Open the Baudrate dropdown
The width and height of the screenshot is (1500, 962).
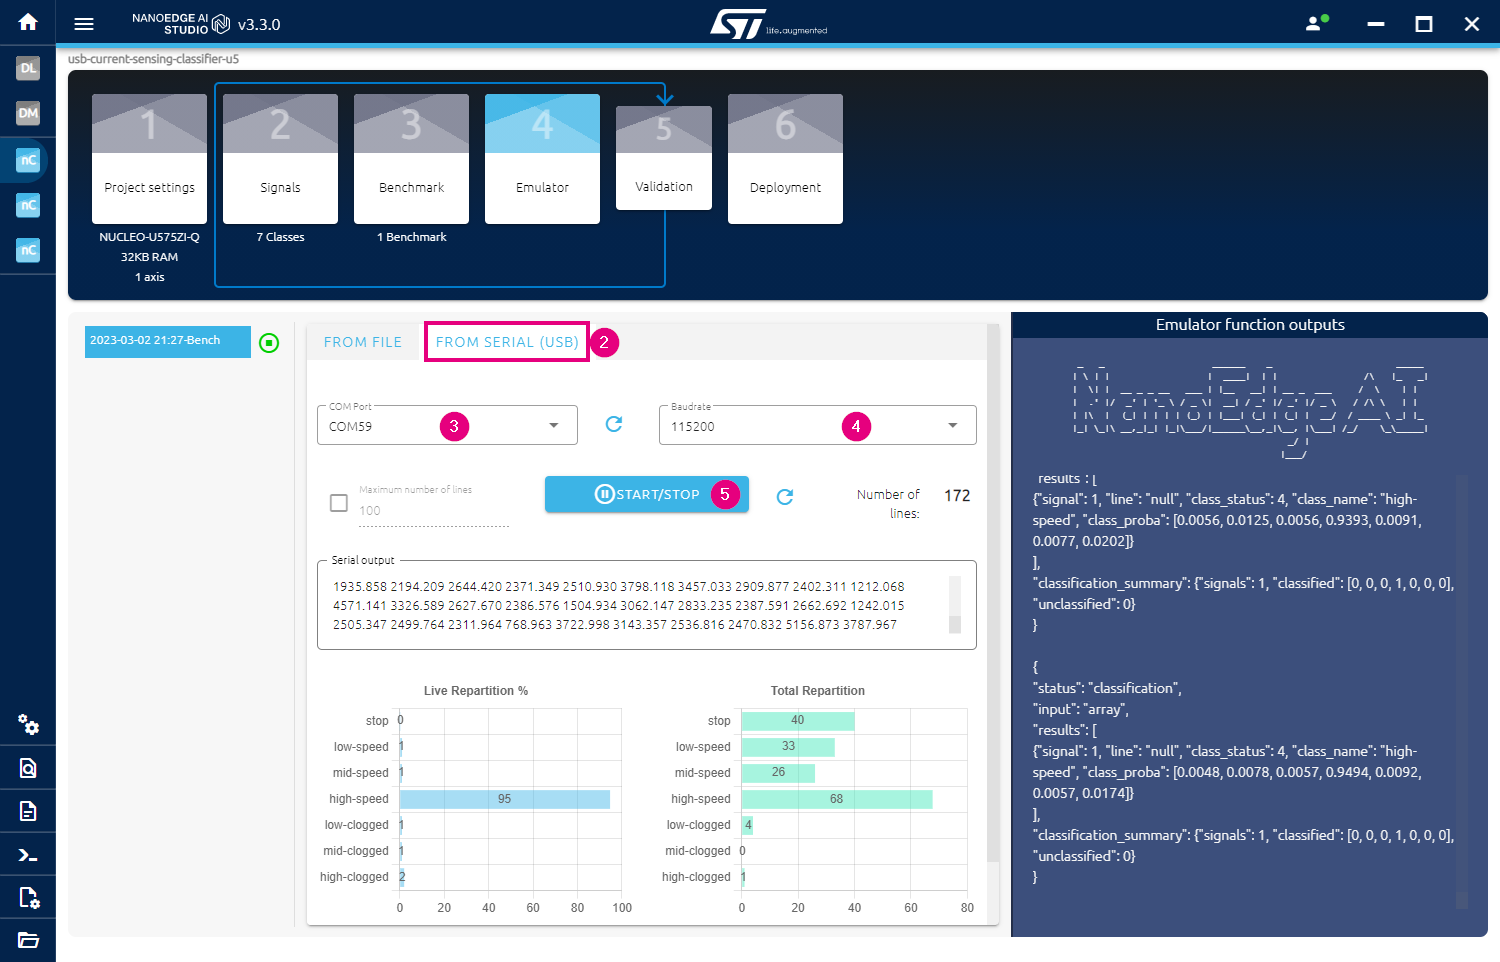817,425
